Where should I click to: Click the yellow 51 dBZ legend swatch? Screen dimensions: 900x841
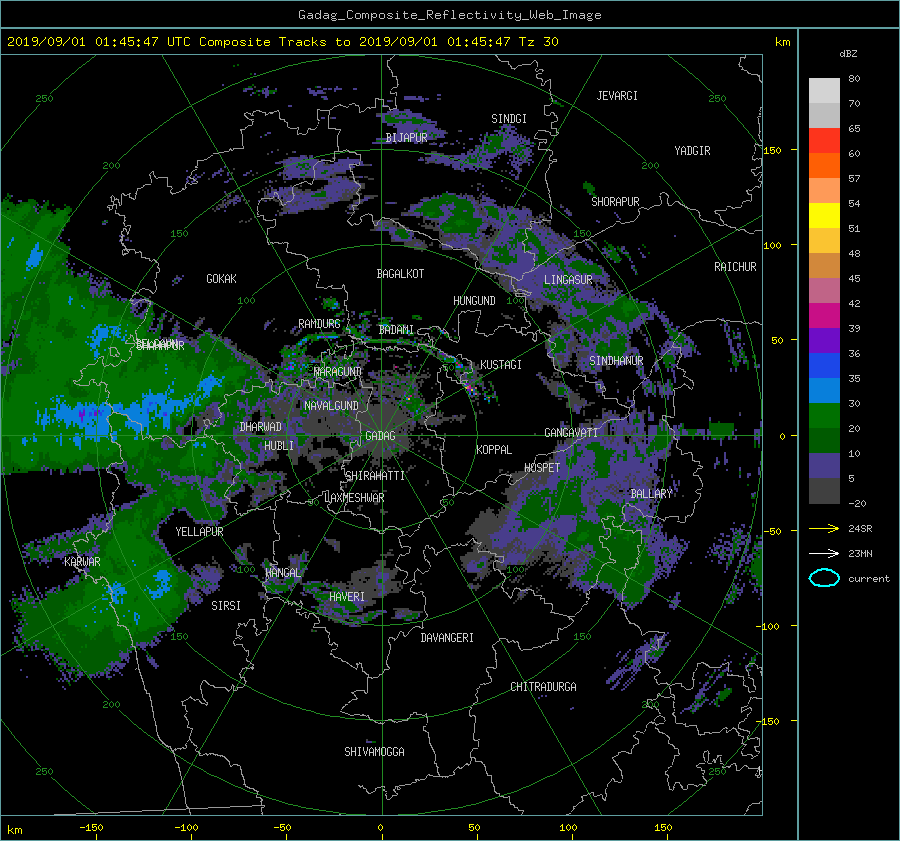point(824,215)
